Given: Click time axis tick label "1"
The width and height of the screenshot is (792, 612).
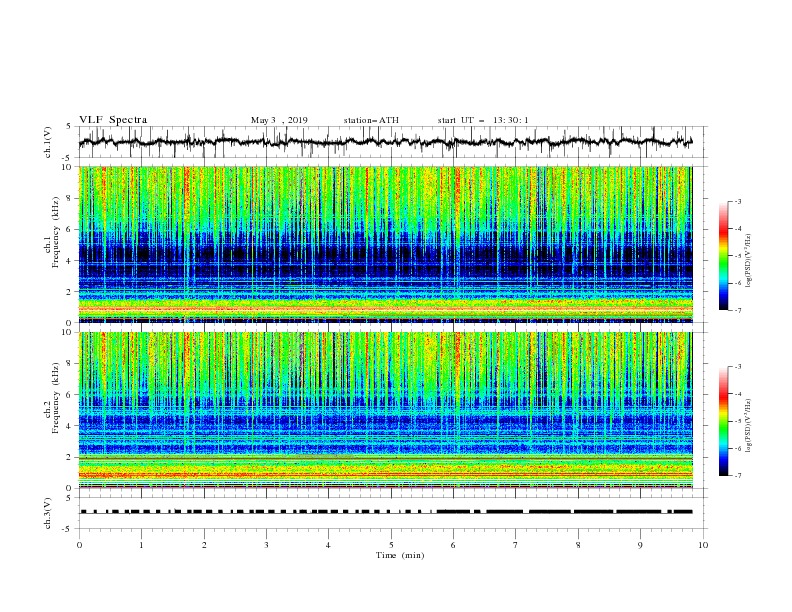Looking at the screenshot, I should (141, 545).
